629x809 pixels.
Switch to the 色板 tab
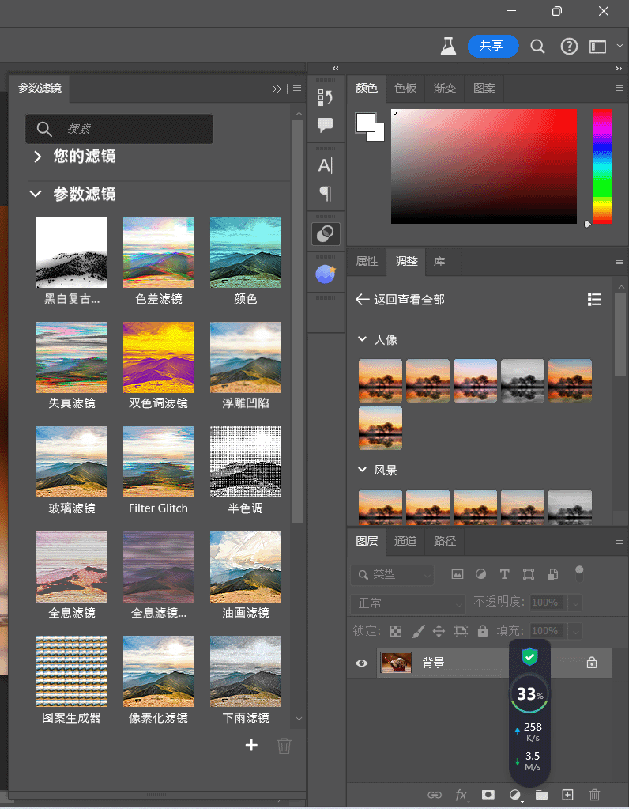(x=405, y=88)
